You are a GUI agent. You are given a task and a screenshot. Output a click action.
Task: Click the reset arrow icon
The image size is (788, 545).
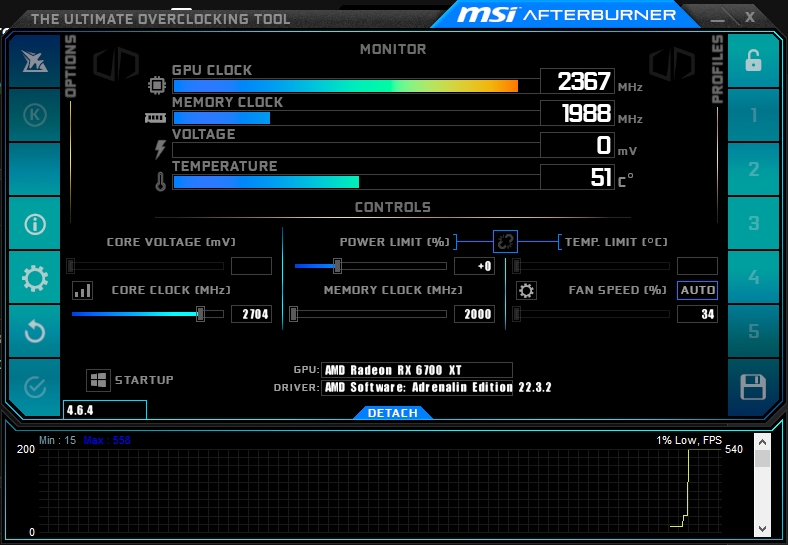coord(34,331)
